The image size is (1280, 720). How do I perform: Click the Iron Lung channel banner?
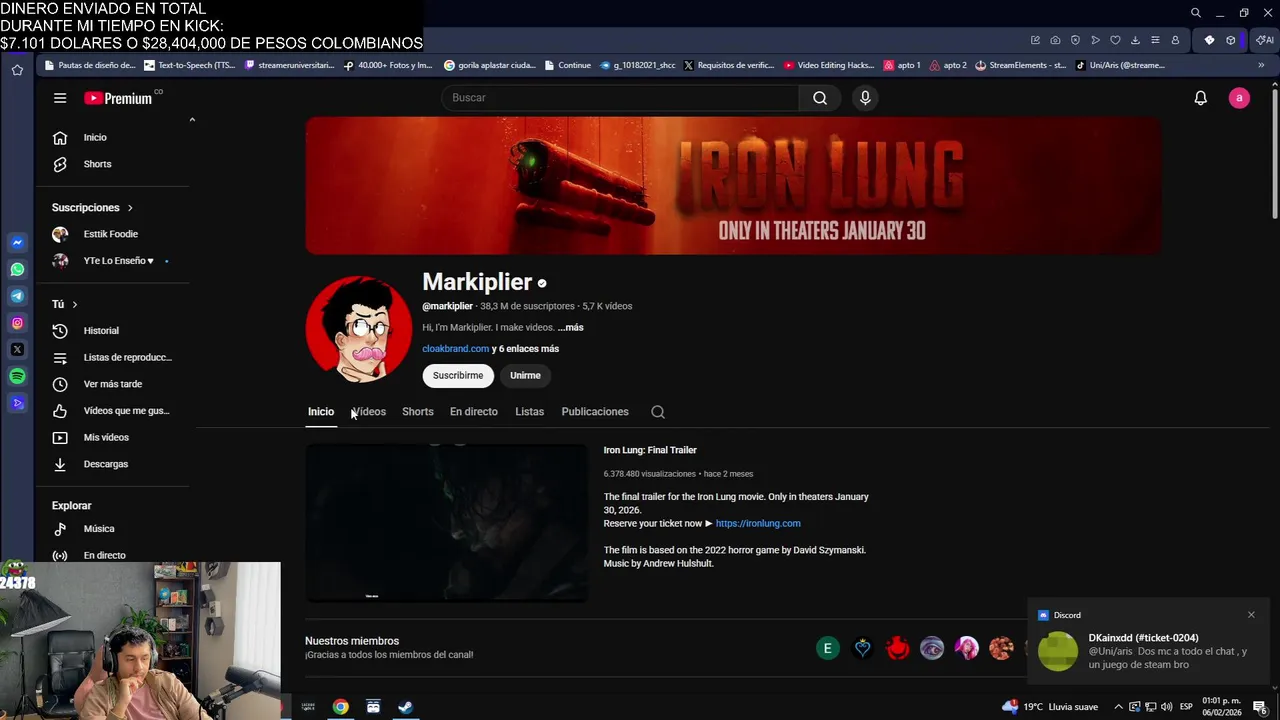733,186
